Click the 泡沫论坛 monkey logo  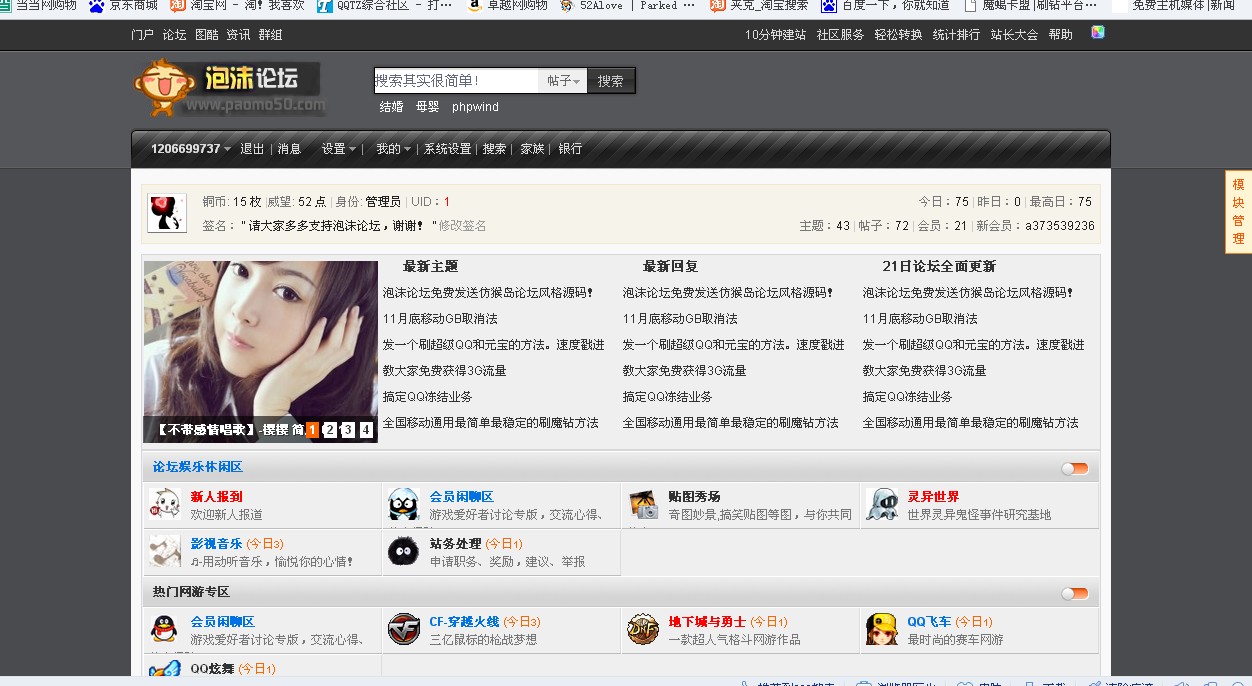(x=160, y=88)
